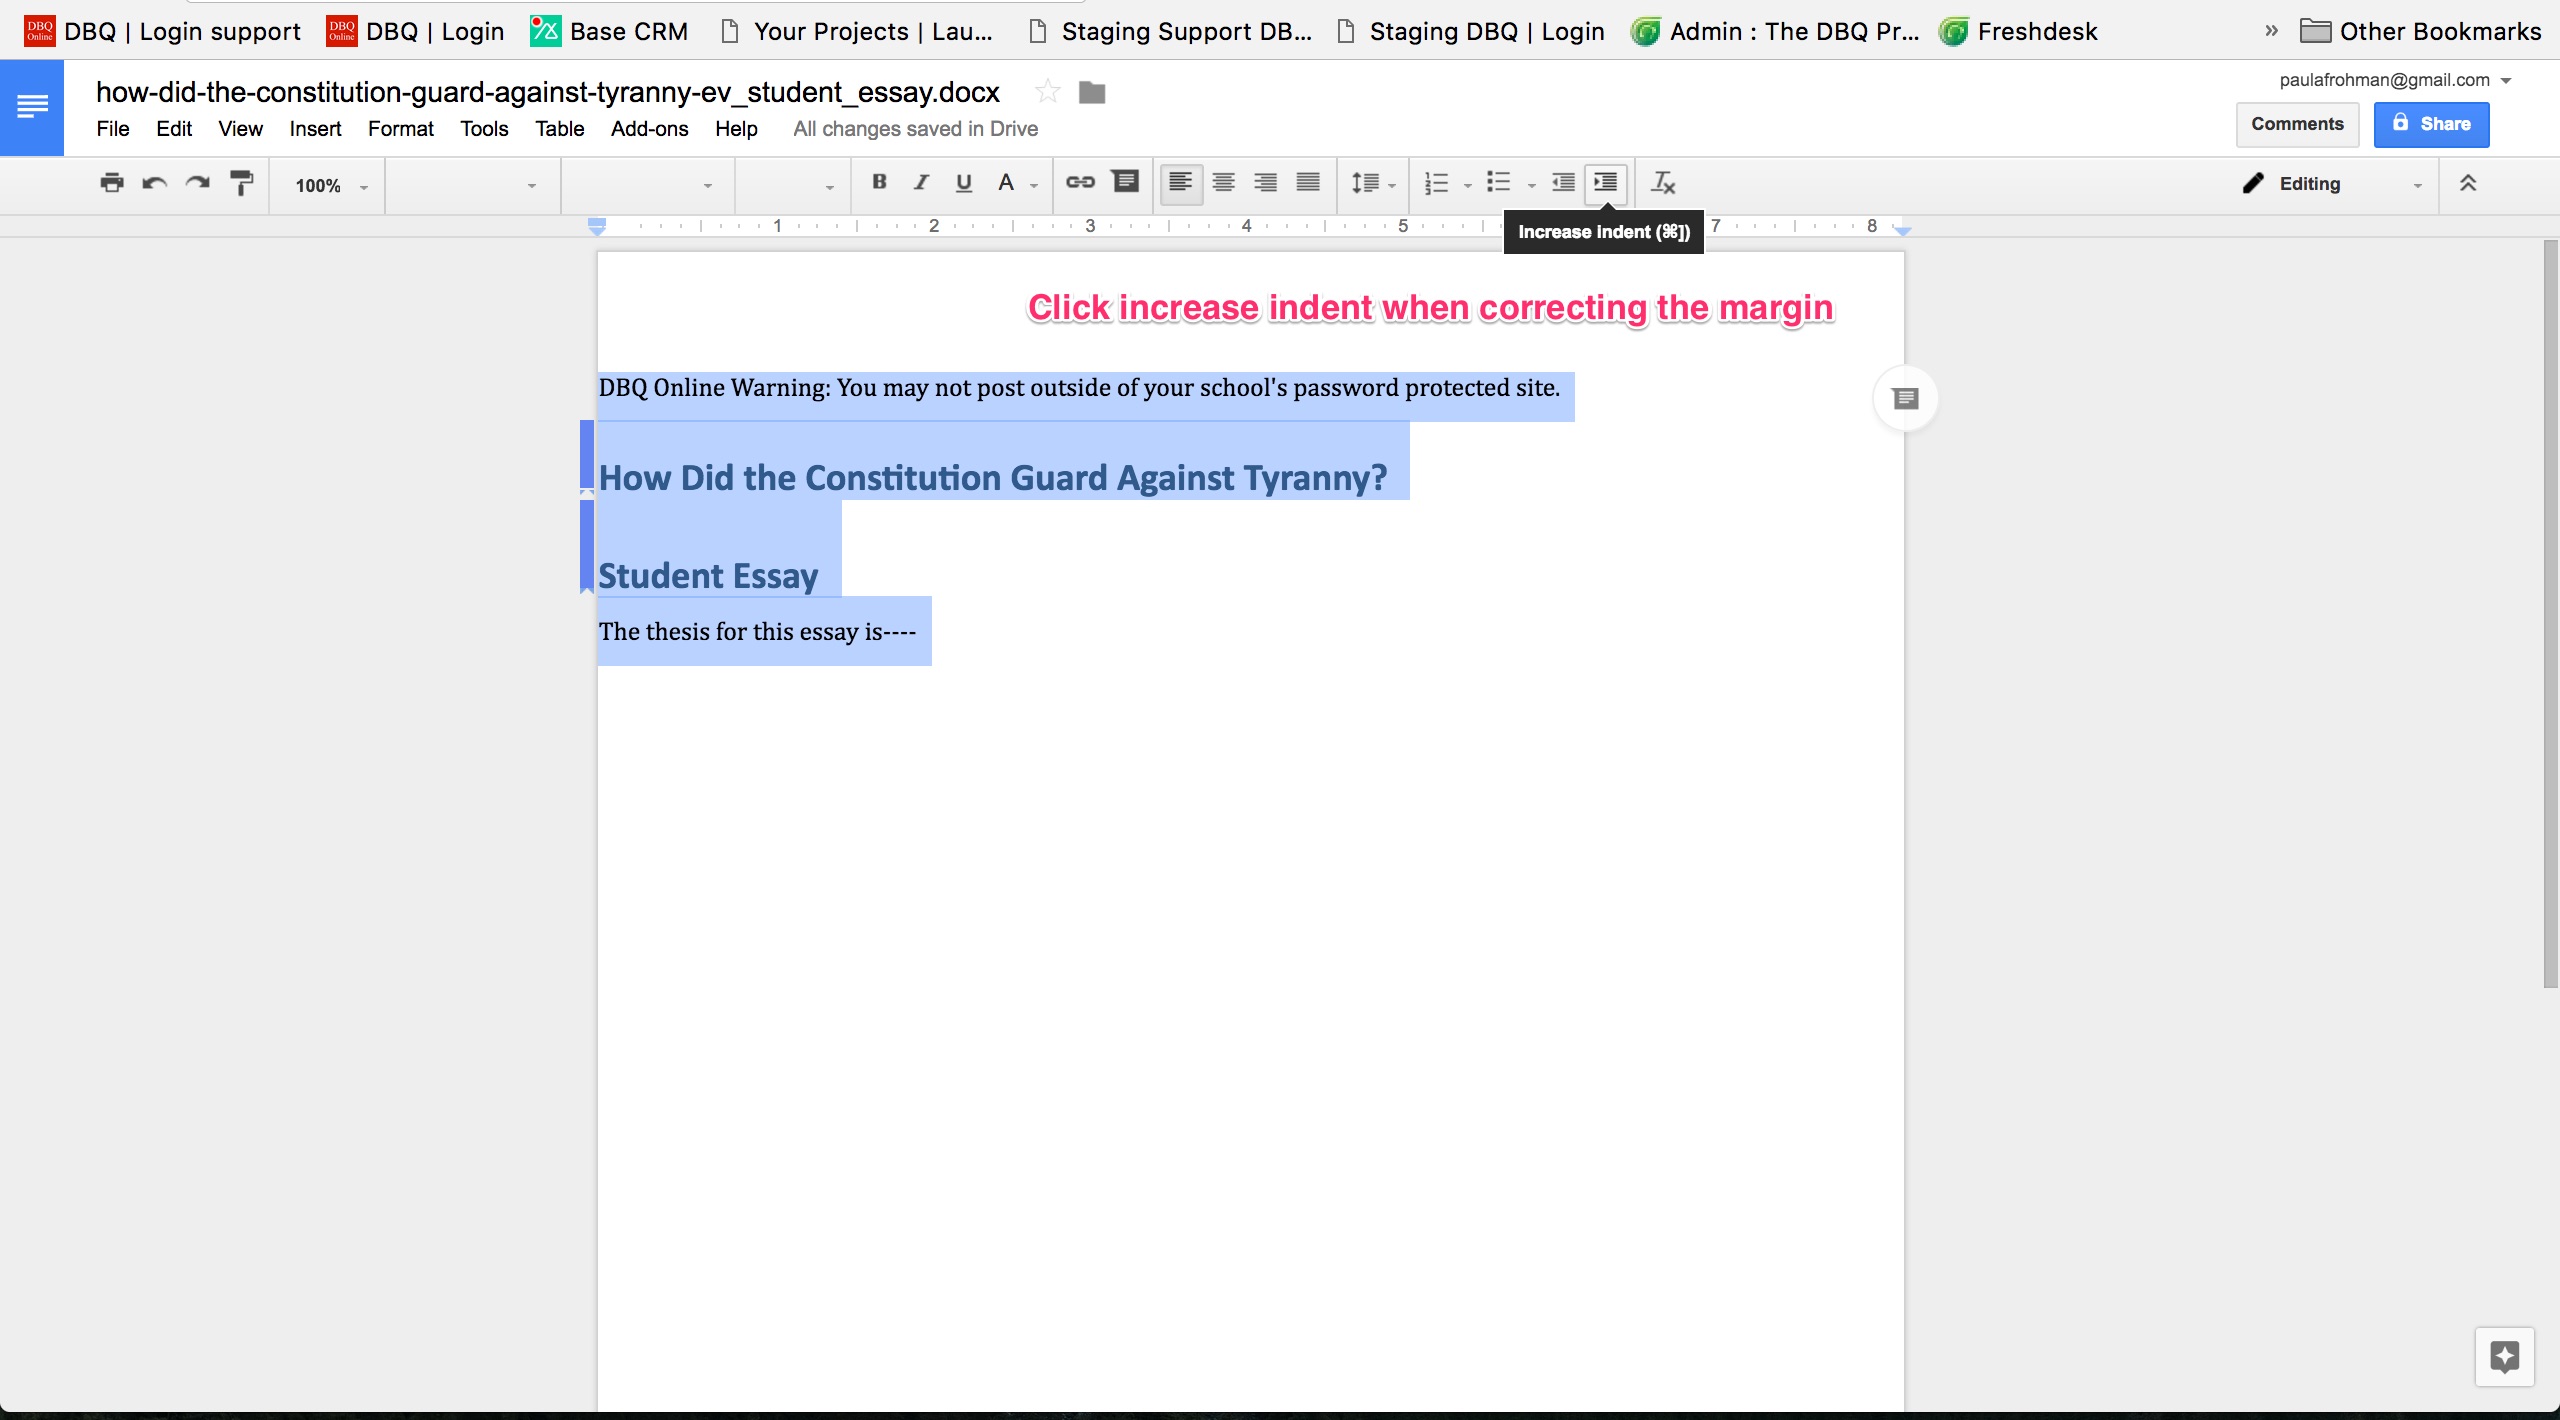This screenshot has width=2560, height=1420.
Task: Open the Add-ons menu
Action: pos(649,129)
